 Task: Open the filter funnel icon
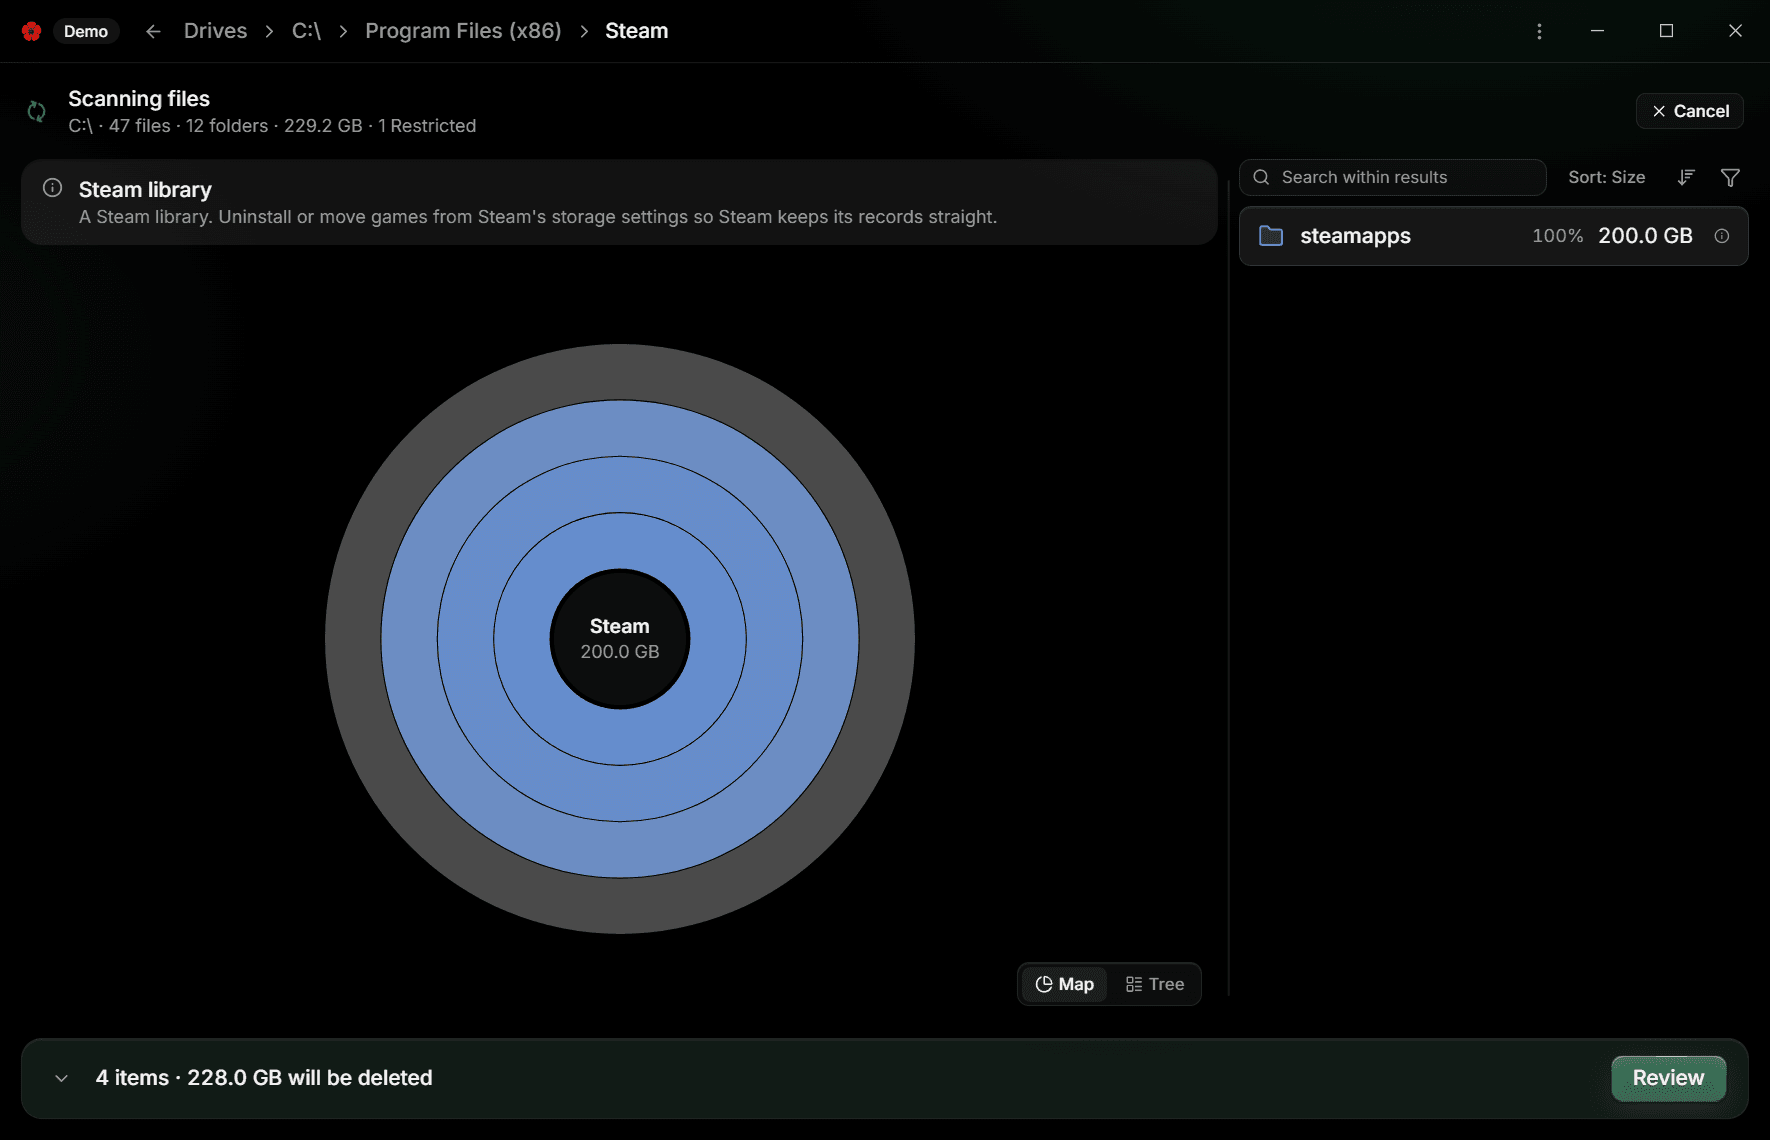(1730, 177)
